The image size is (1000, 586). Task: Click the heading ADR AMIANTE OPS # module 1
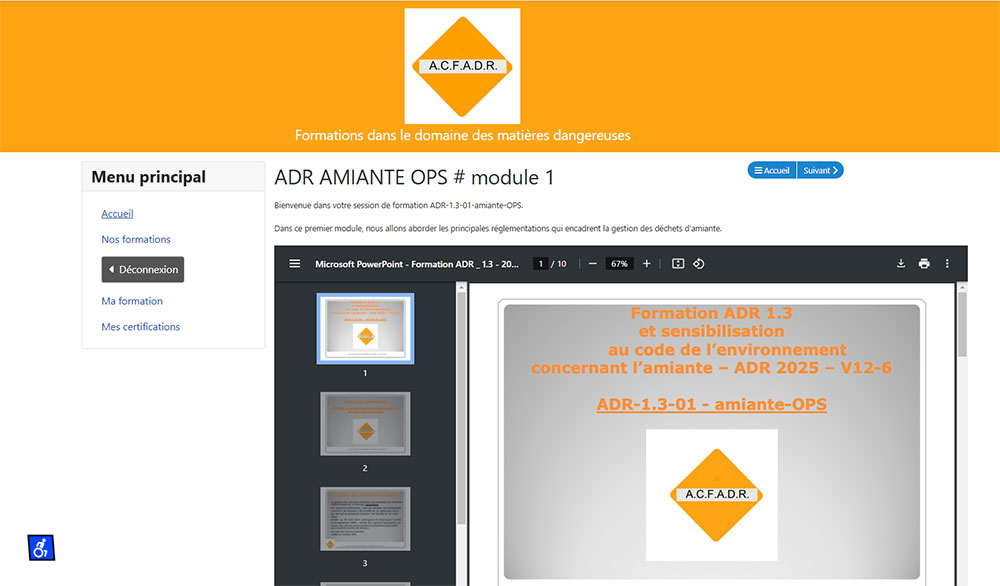(414, 177)
